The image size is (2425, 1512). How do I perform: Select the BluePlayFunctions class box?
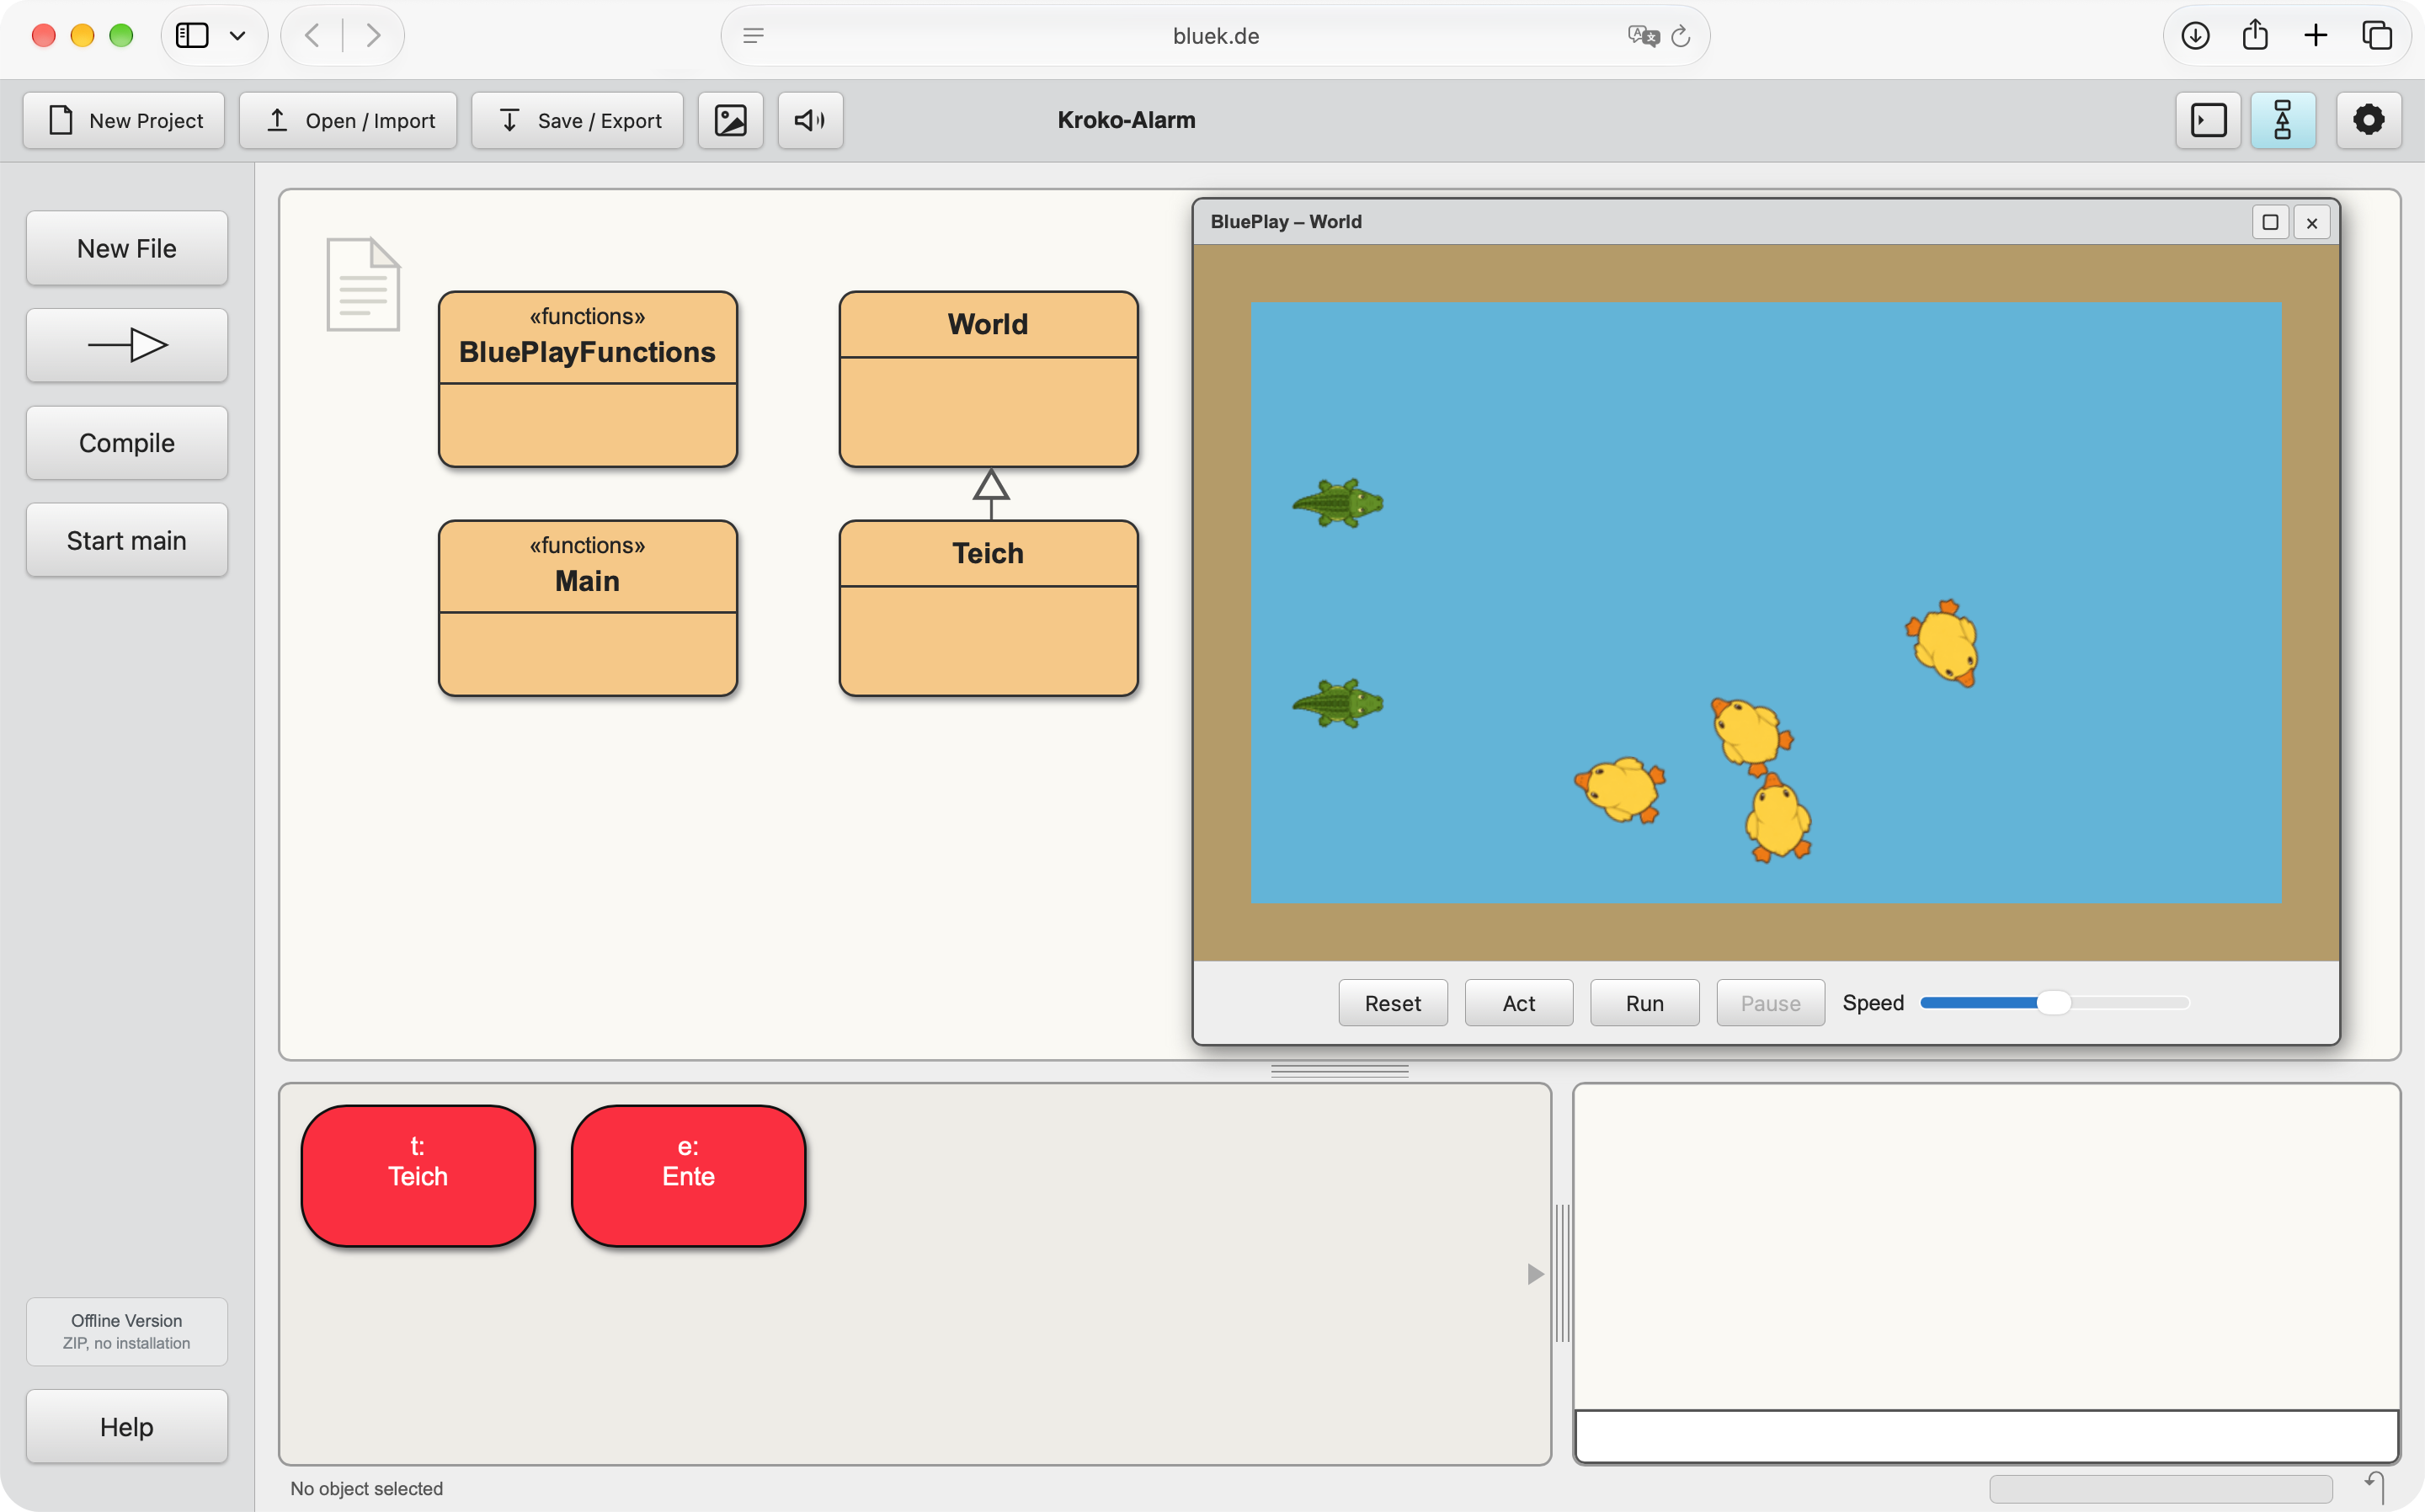[588, 379]
